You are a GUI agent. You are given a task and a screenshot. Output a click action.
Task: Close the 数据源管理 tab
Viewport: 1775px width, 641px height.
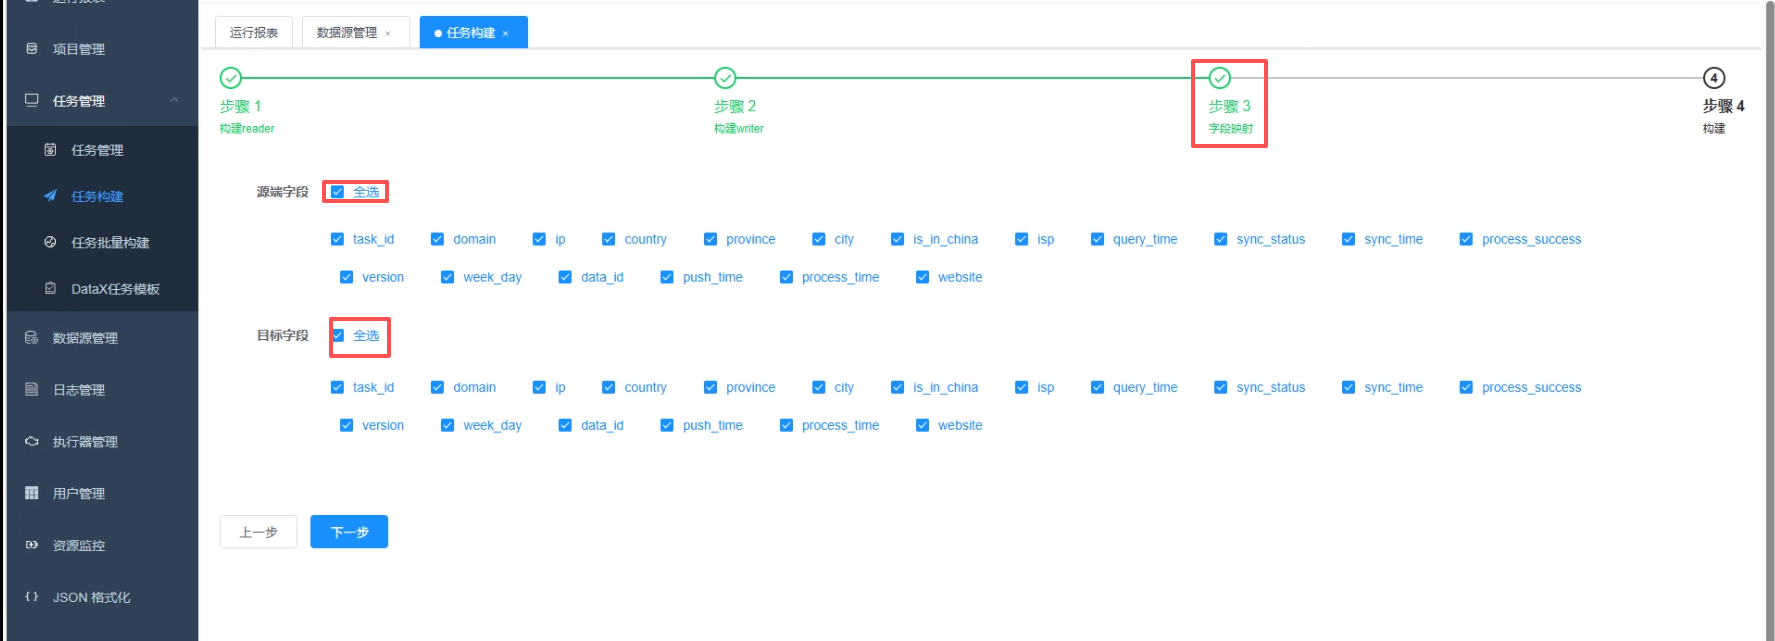(x=388, y=33)
